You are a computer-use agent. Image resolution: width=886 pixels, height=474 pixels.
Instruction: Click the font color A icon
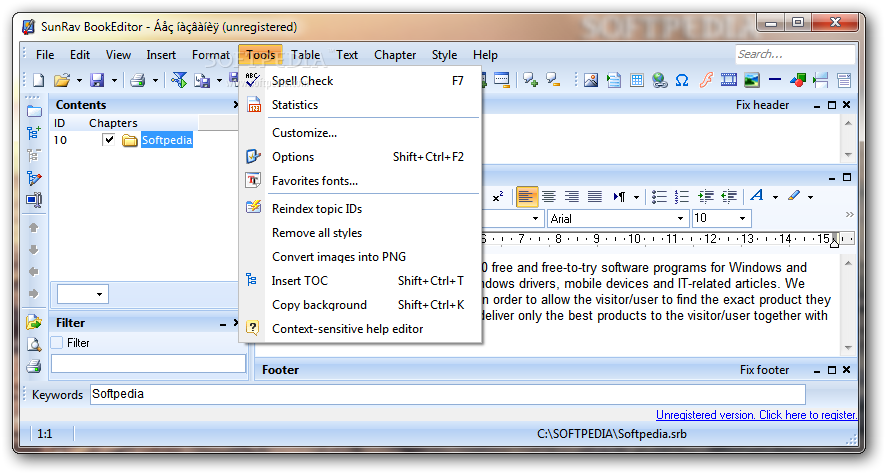(757, 196)
